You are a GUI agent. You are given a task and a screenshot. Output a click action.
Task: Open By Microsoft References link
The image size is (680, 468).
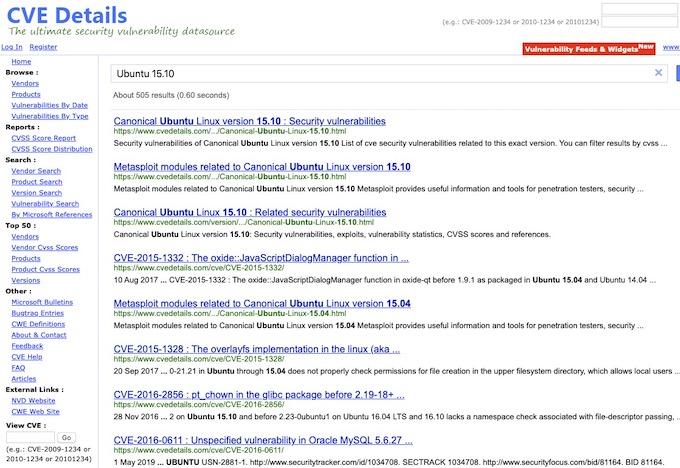tap(52, 214)
